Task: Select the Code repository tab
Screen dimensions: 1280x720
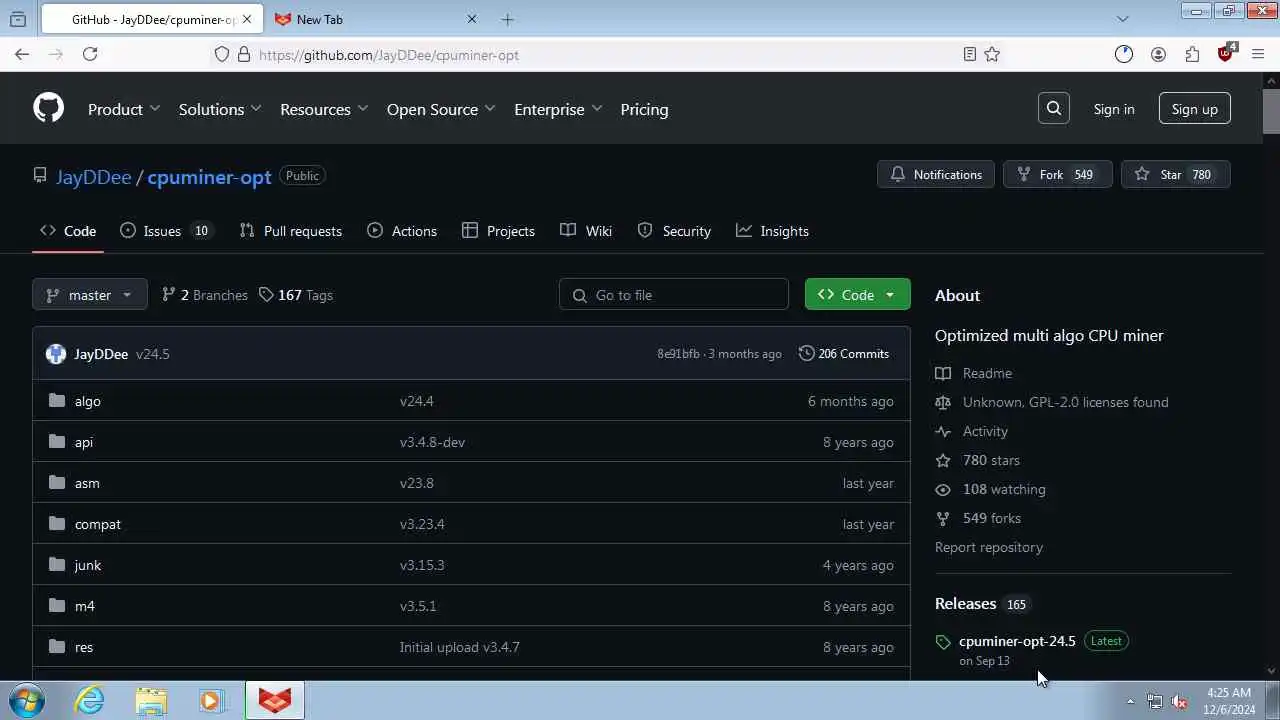Action: point(68,231)
